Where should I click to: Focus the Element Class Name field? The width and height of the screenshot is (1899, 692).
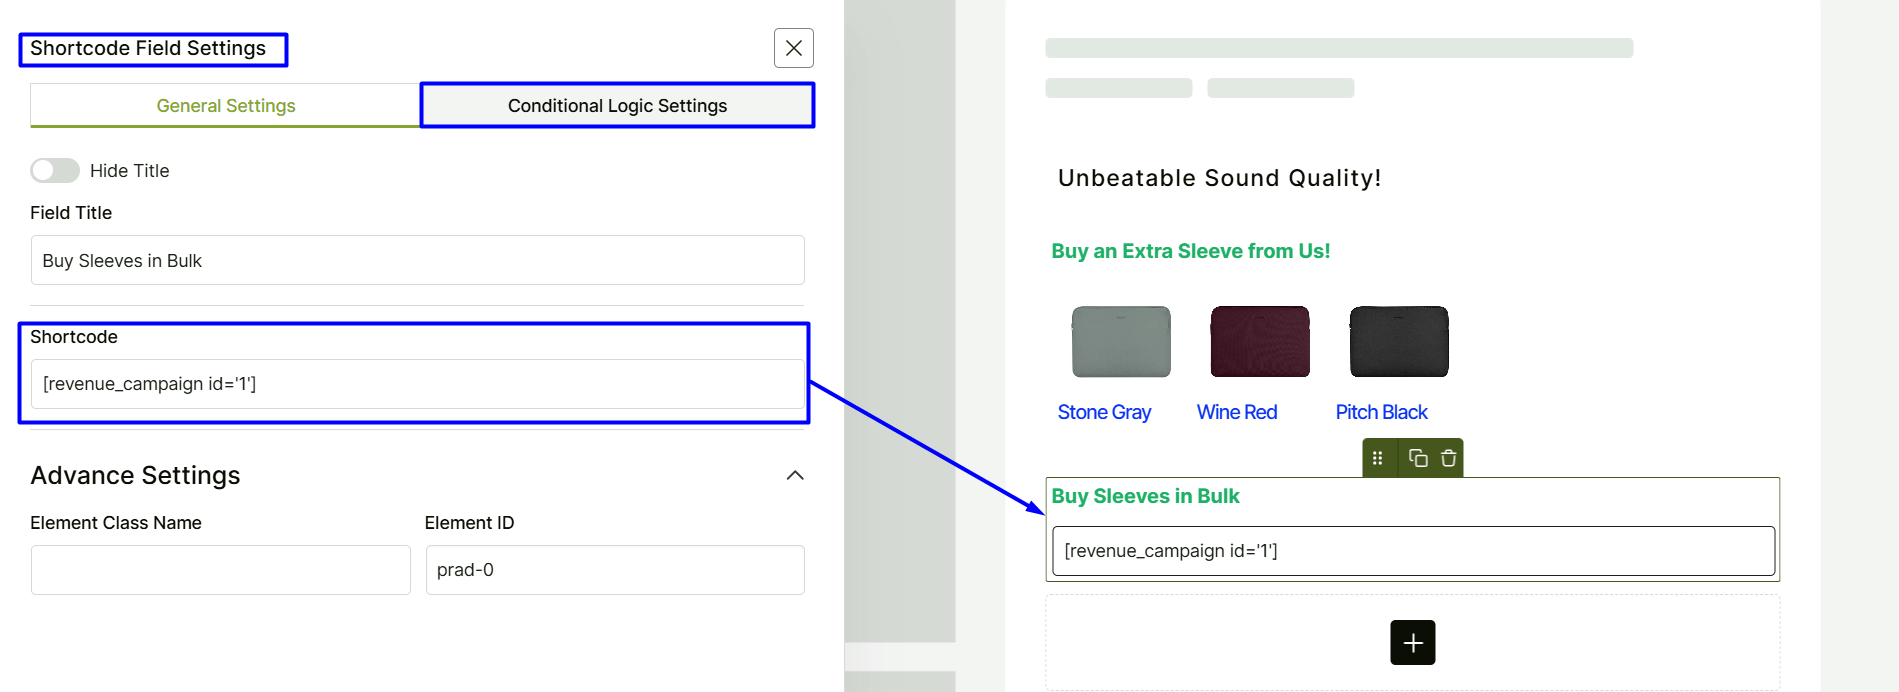(220, 570)
